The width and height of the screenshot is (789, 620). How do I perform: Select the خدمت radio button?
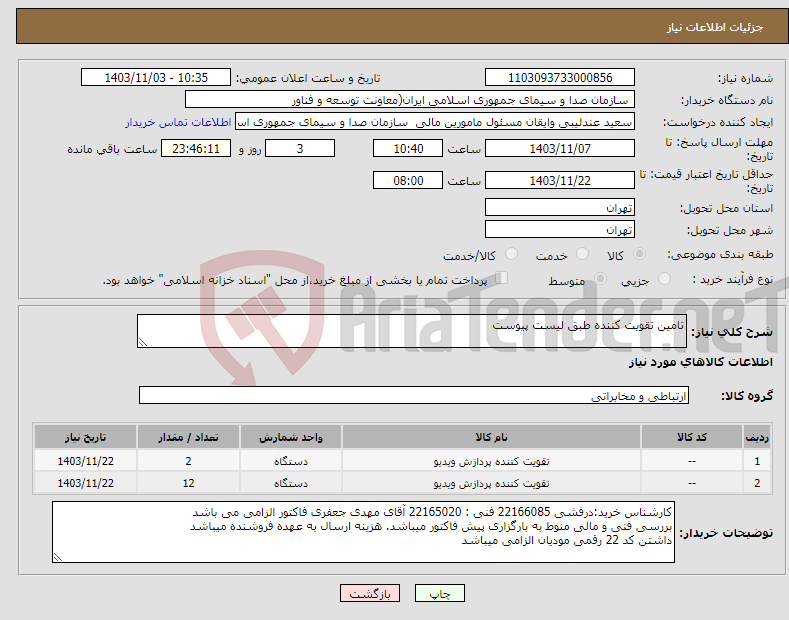click(x=582, y=254)
